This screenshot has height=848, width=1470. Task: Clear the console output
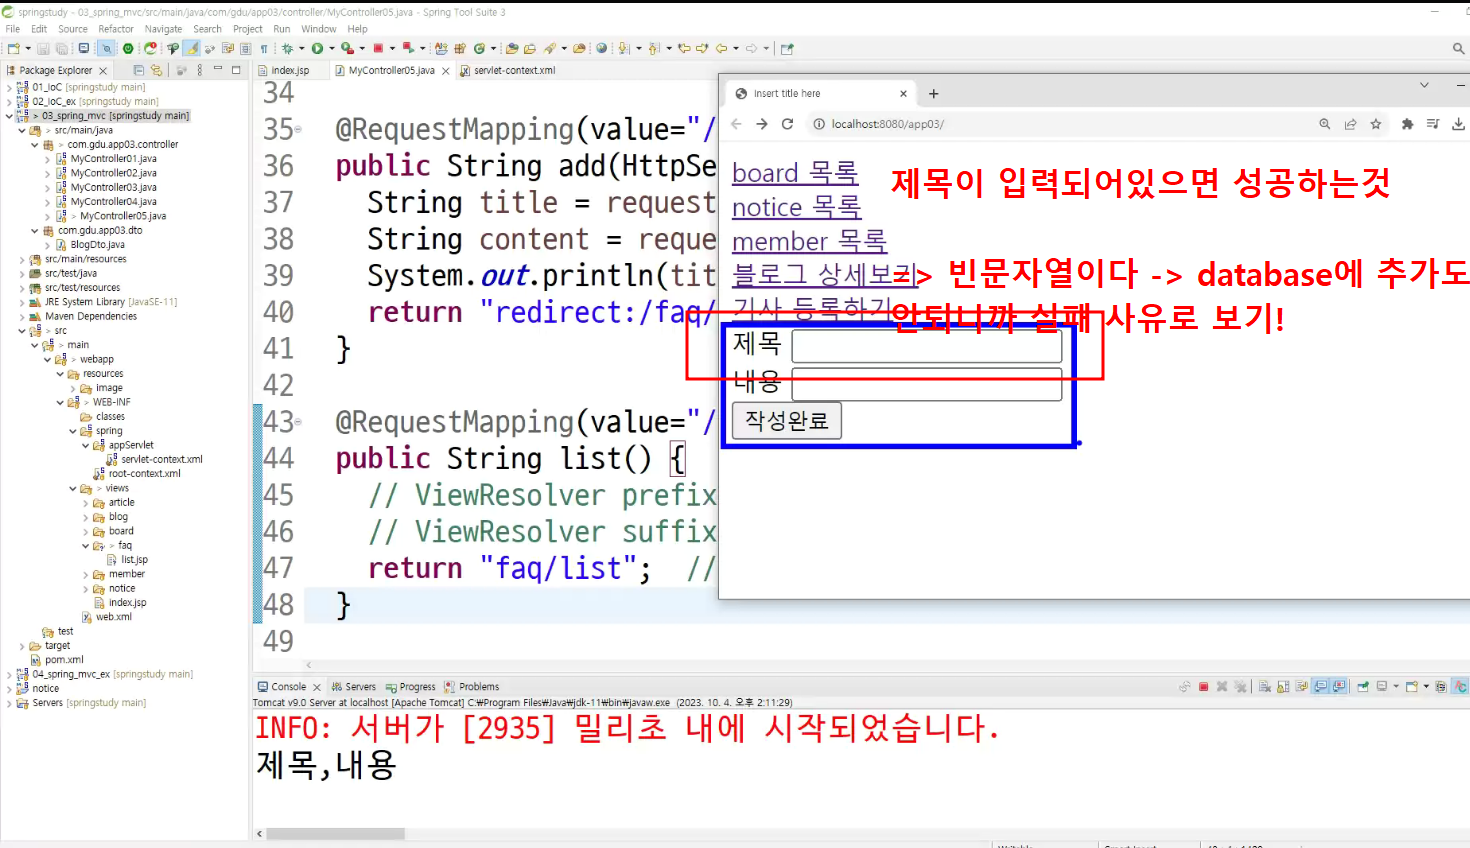1264,687
